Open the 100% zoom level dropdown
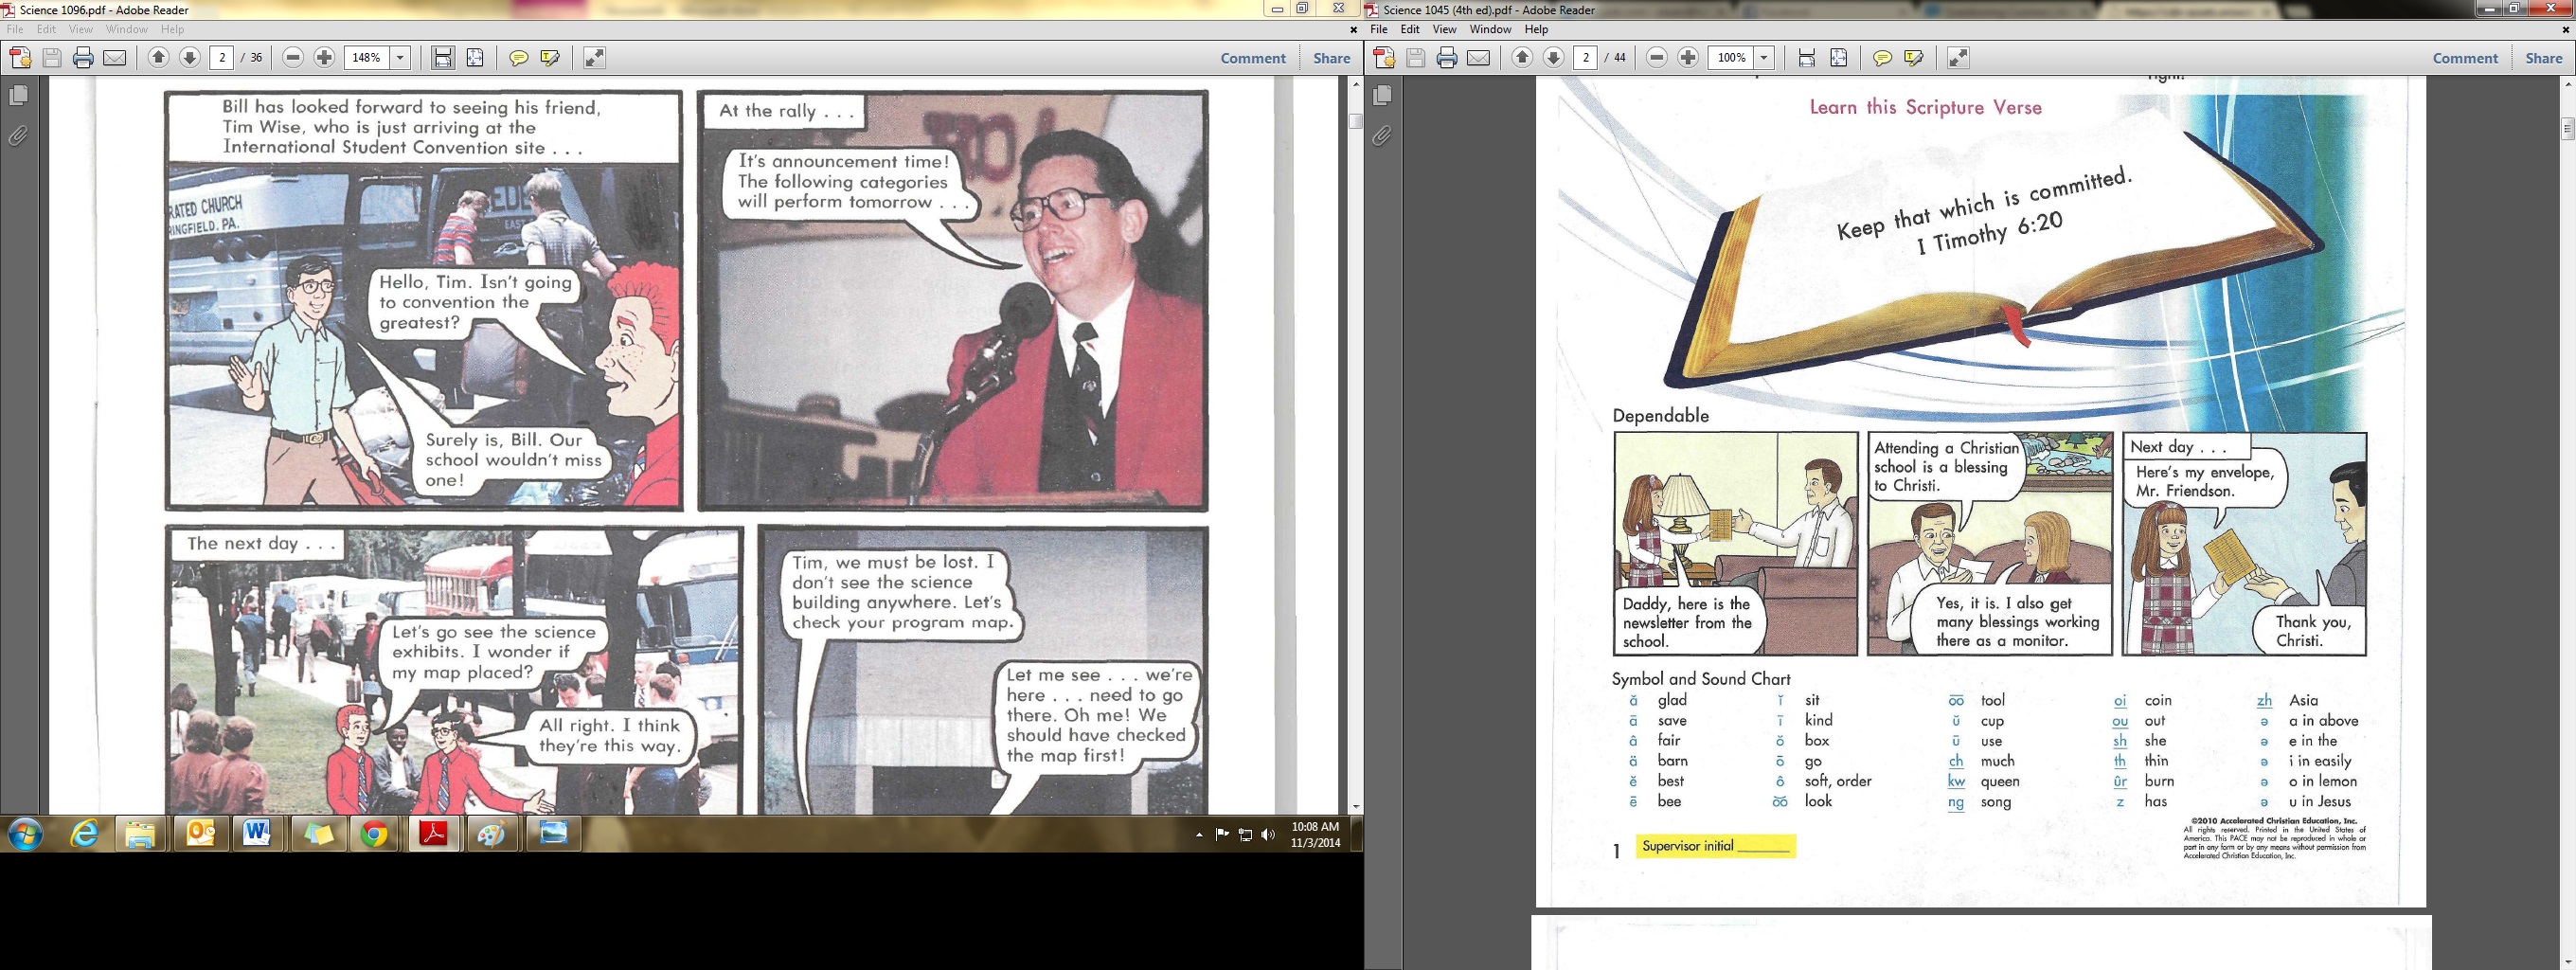The width and height of the screenshot is (2576, 970). click(1764, 58)
